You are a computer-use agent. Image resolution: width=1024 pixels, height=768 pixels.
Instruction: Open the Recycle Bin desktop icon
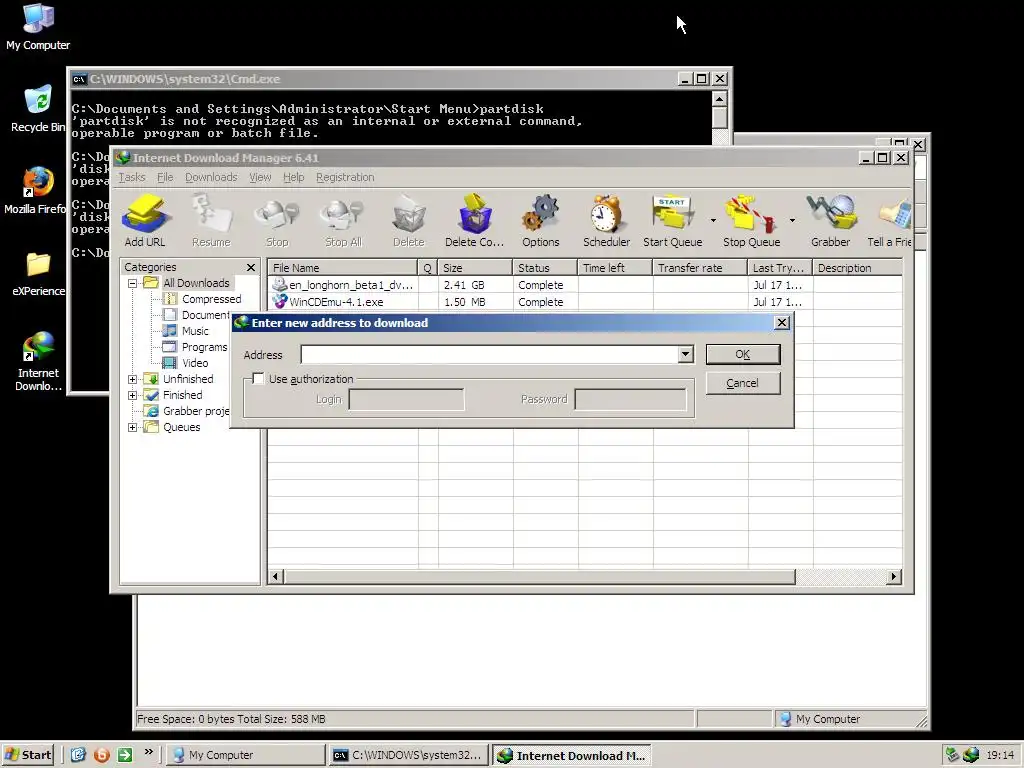[38, 109]
